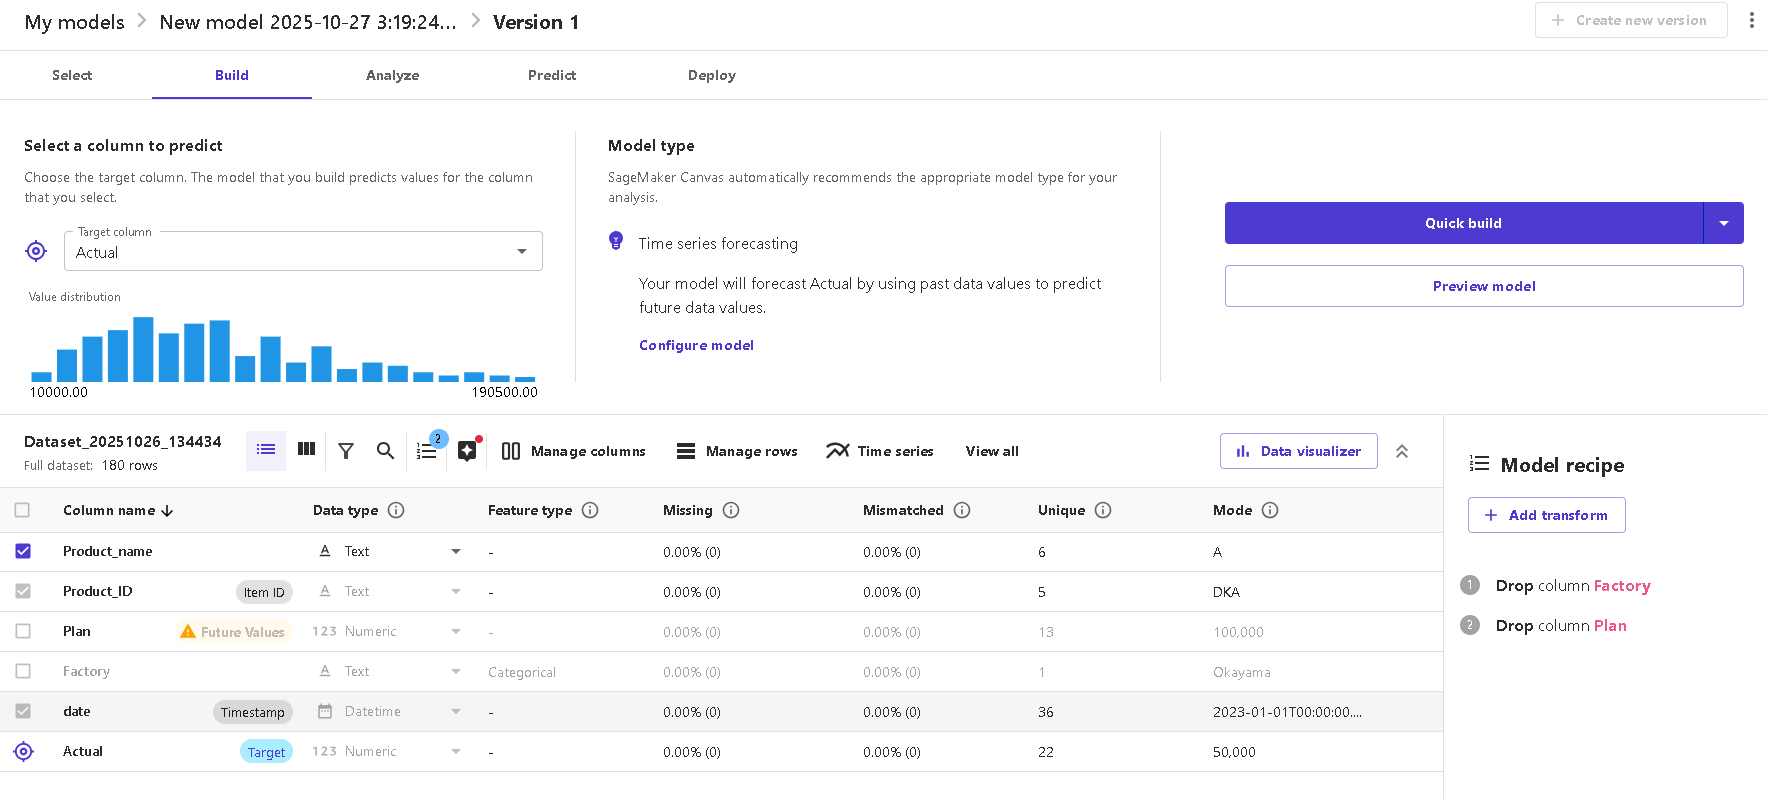Expand Quick build options arrow
This screenshot has height=799, width=1767.
[x=1723, y=223]
